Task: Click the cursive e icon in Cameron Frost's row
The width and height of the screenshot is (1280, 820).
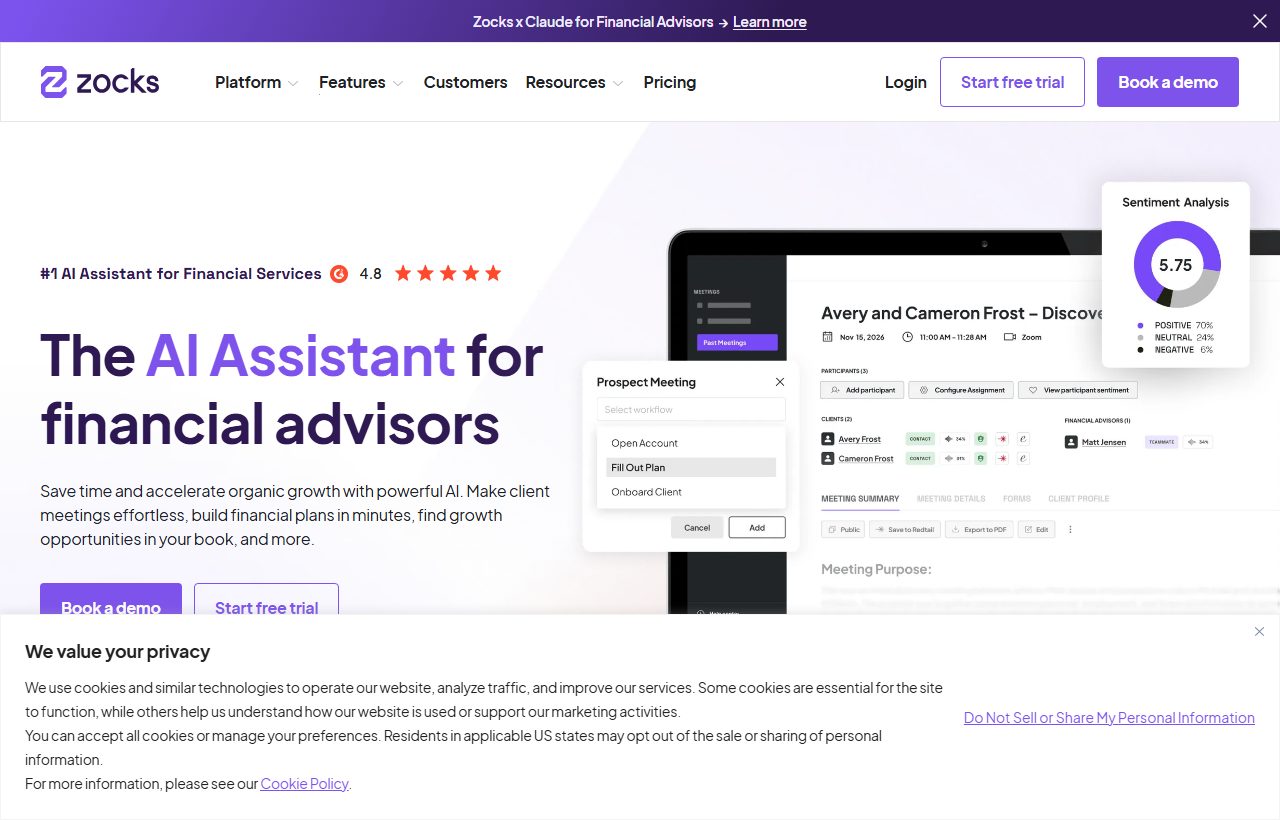Action: (x=1023, y=458)
